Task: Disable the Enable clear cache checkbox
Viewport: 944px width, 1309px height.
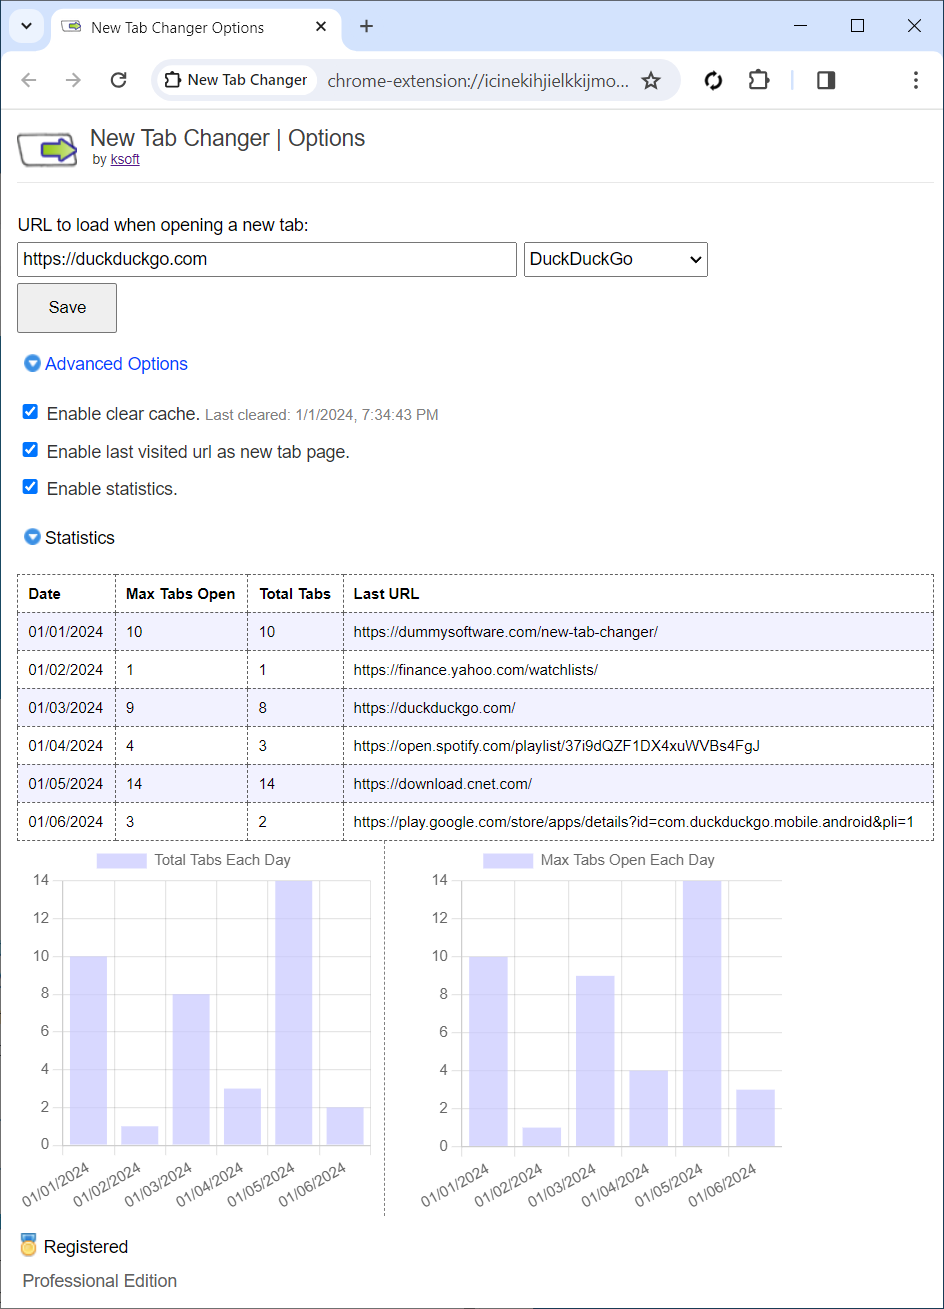Action: tap(30, 412)
